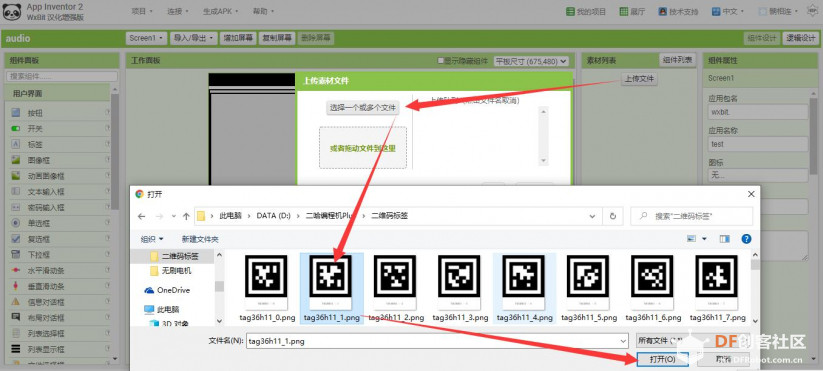823x371 pixels.
Task: Open the 生成APK menu
Action: (220, 12)
